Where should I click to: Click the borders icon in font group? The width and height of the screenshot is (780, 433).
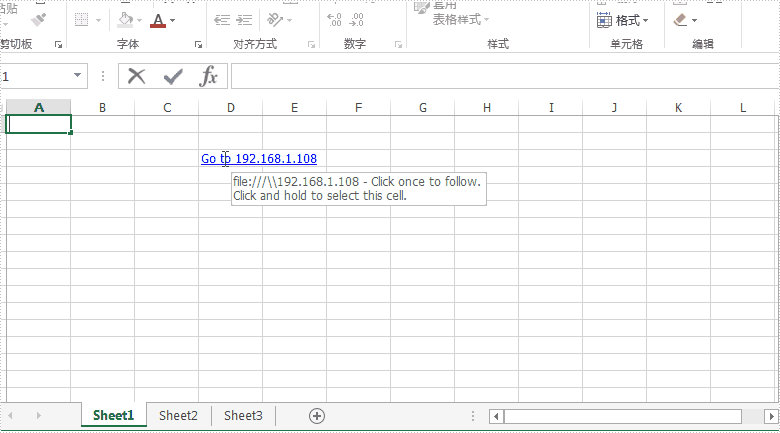(82, 20)
